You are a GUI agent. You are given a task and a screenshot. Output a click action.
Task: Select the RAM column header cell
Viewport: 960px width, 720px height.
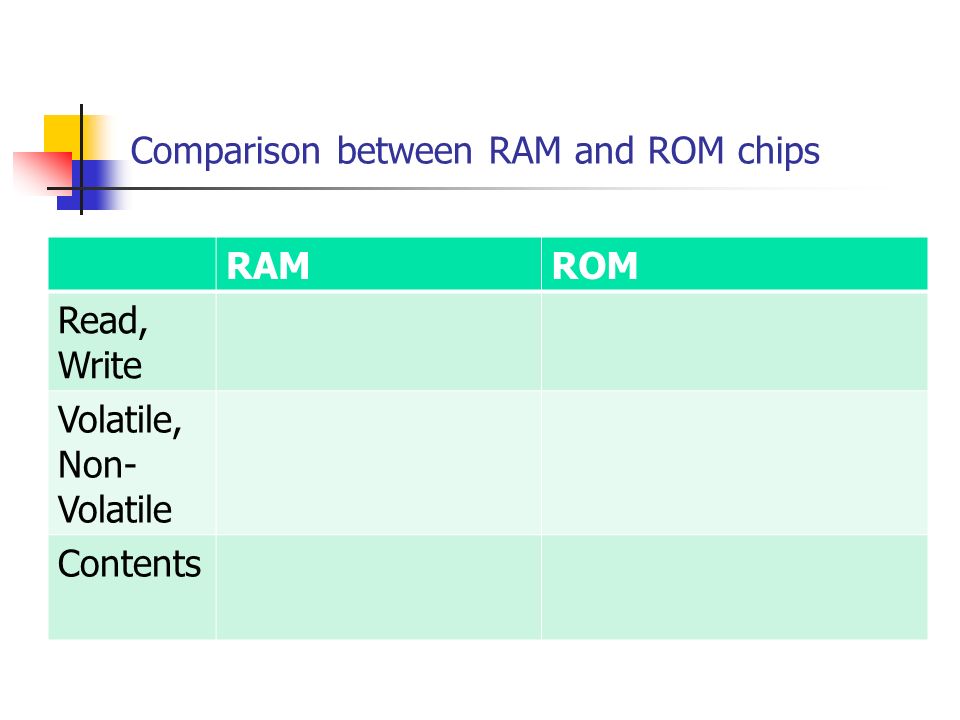click(378, 264)
